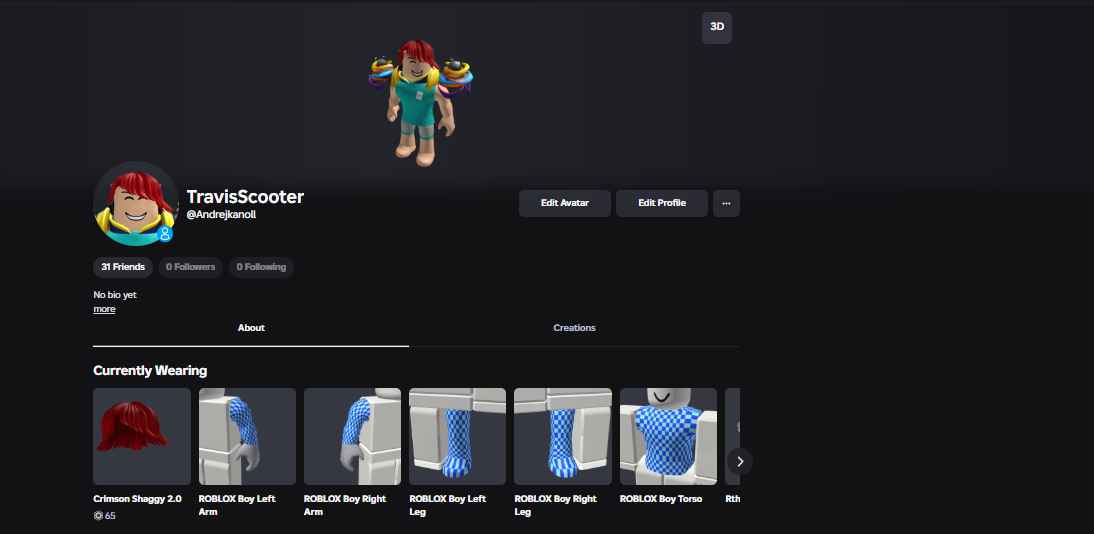Click the TravisScooter profile avatar picture
Viewport: 1094px width, 534px height.
click(x=136, y=204)
